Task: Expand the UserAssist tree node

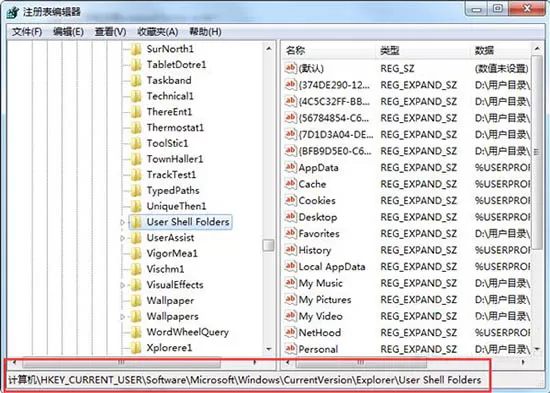Action: pos(122,238)
